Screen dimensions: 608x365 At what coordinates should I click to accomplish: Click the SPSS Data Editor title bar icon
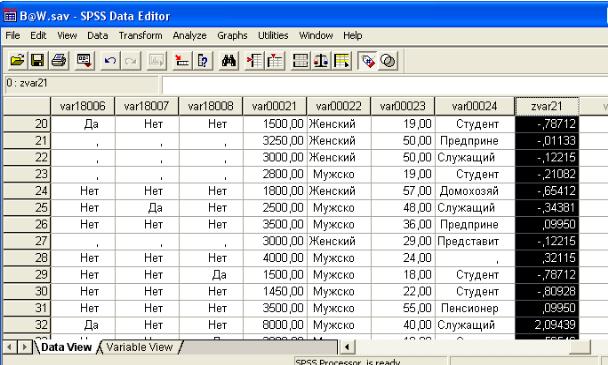(x=10, y=16)
